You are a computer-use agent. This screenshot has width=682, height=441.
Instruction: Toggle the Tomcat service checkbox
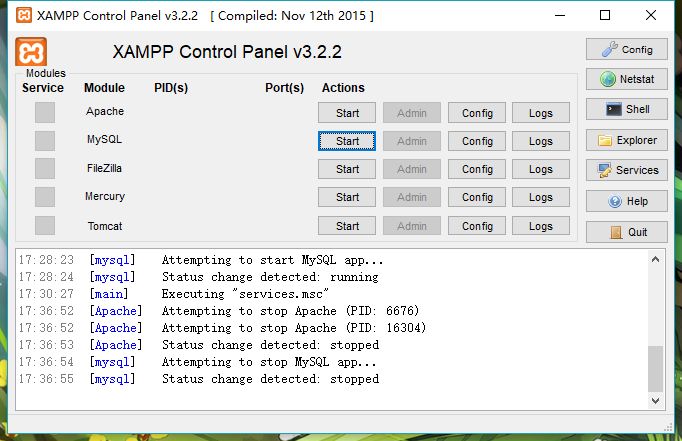tap(45, 226)
